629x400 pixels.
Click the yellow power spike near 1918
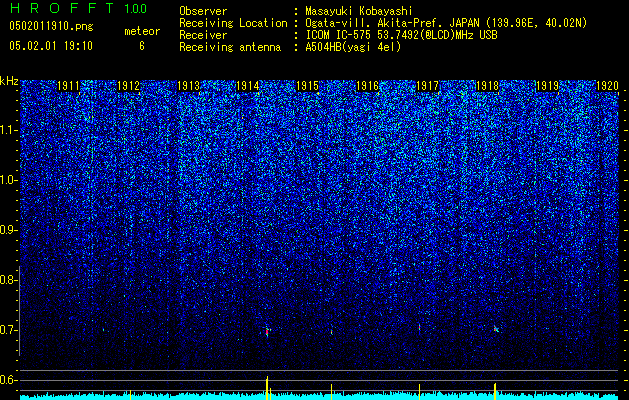click(x=495, y=391)
